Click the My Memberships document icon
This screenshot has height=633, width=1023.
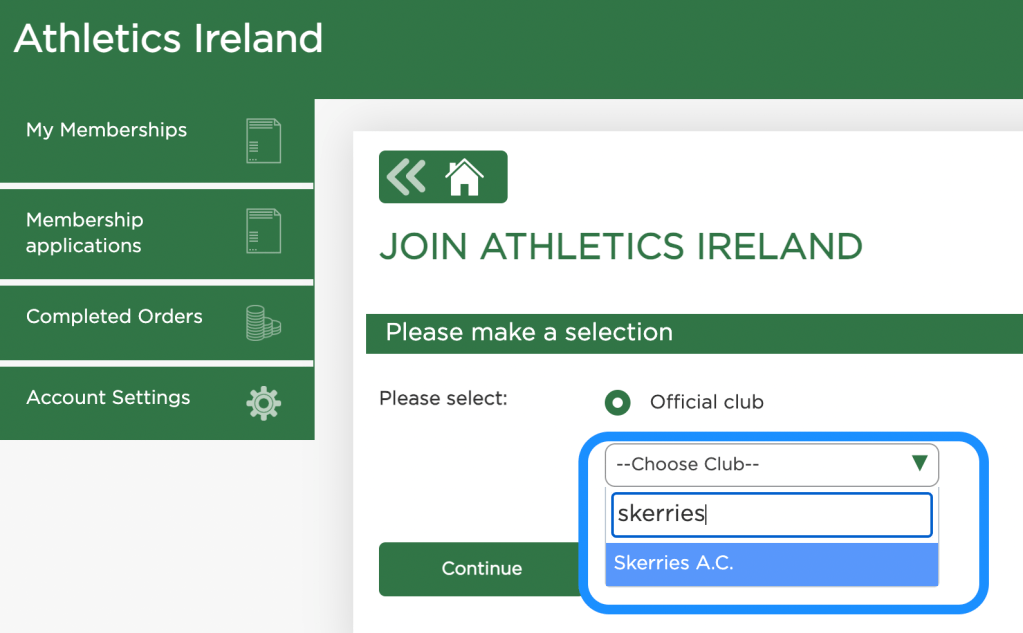pos(263,141)
